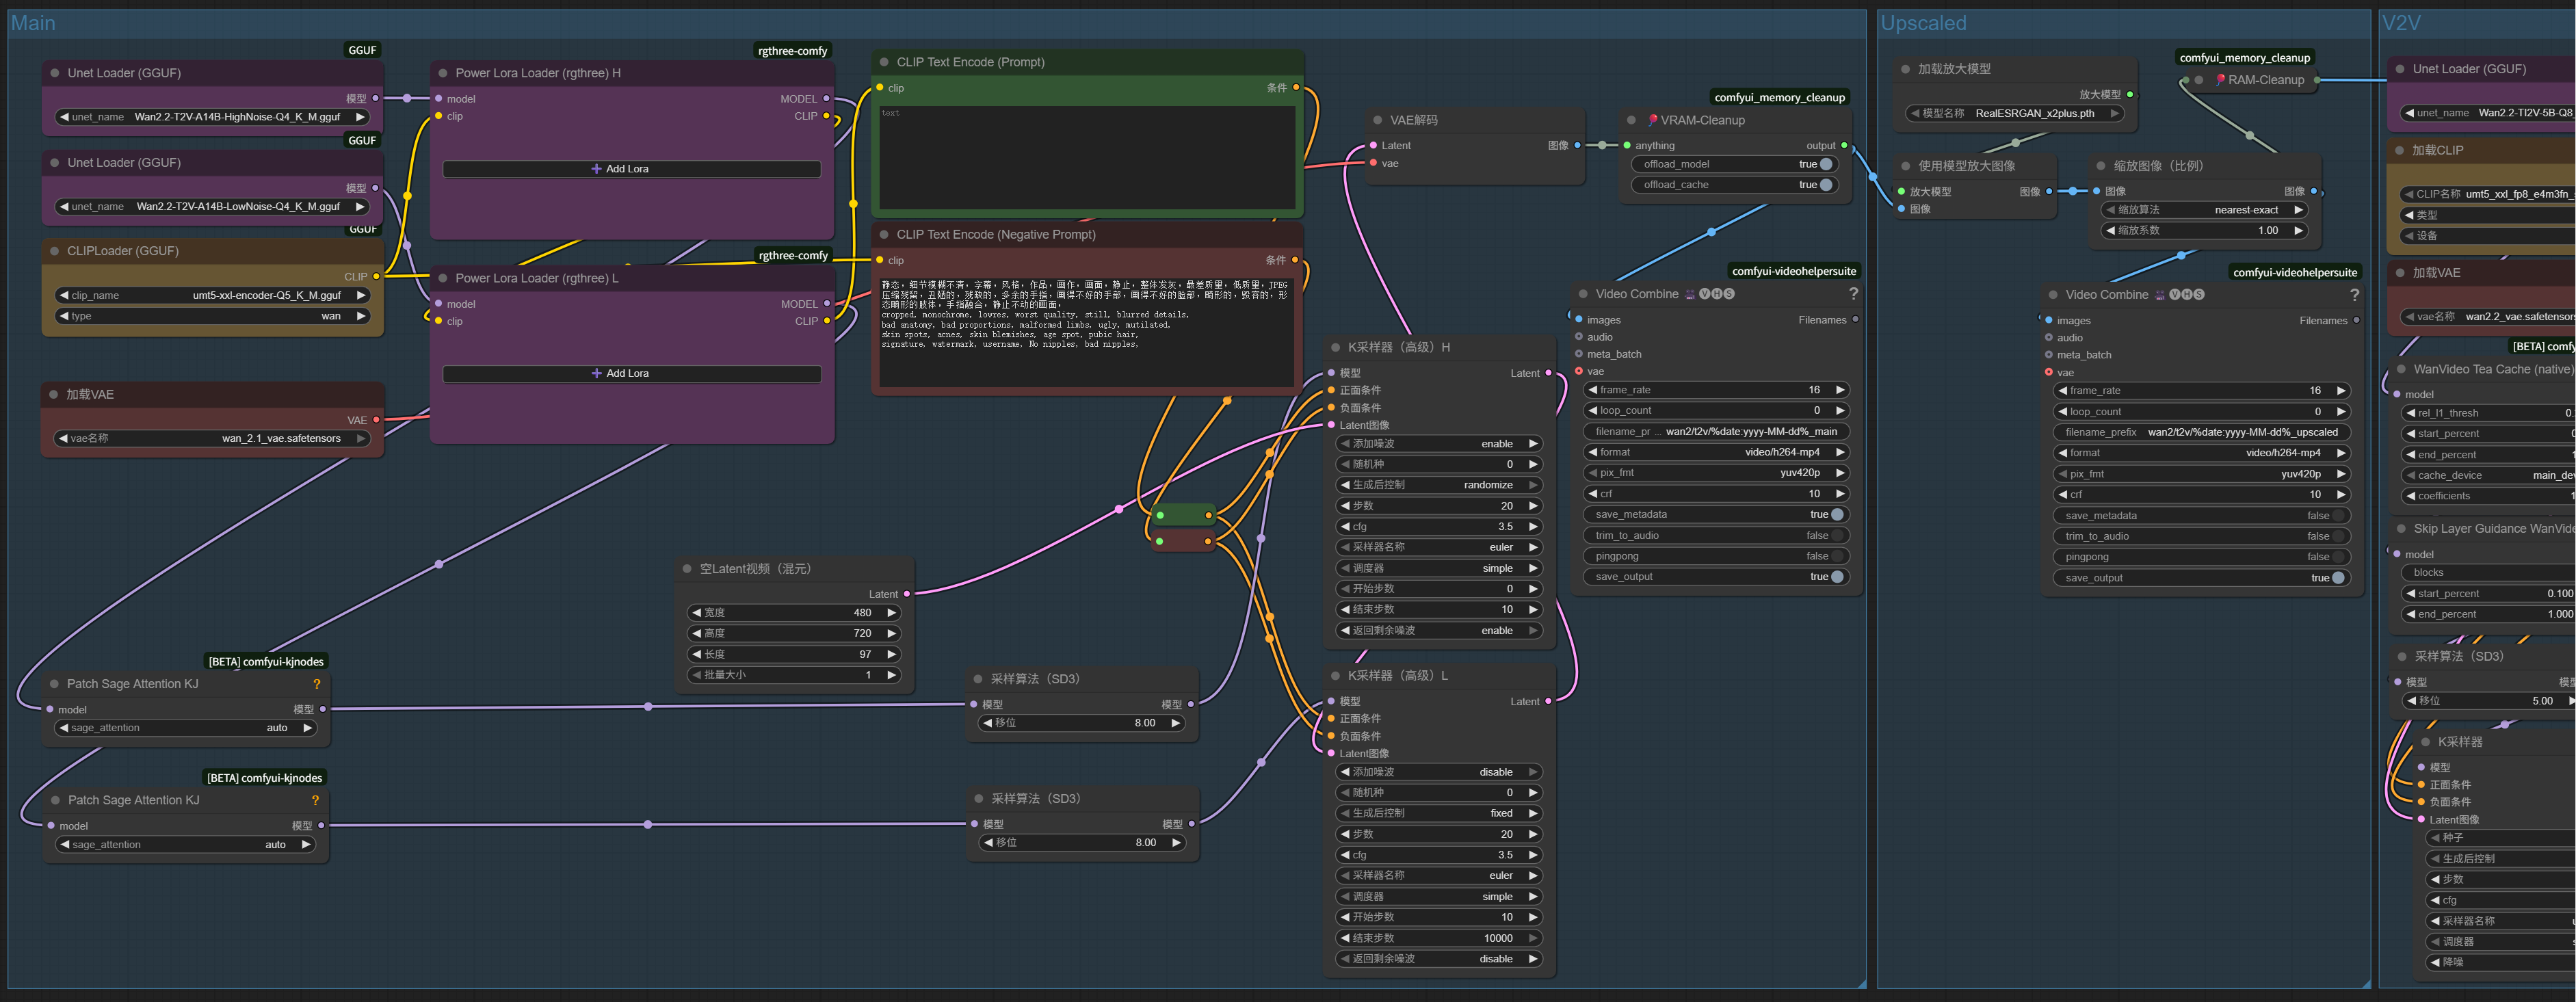2576x1002 pixels.
Task: Click Add Lora in Power Lora Loader L
Action: tap(631, 374)
